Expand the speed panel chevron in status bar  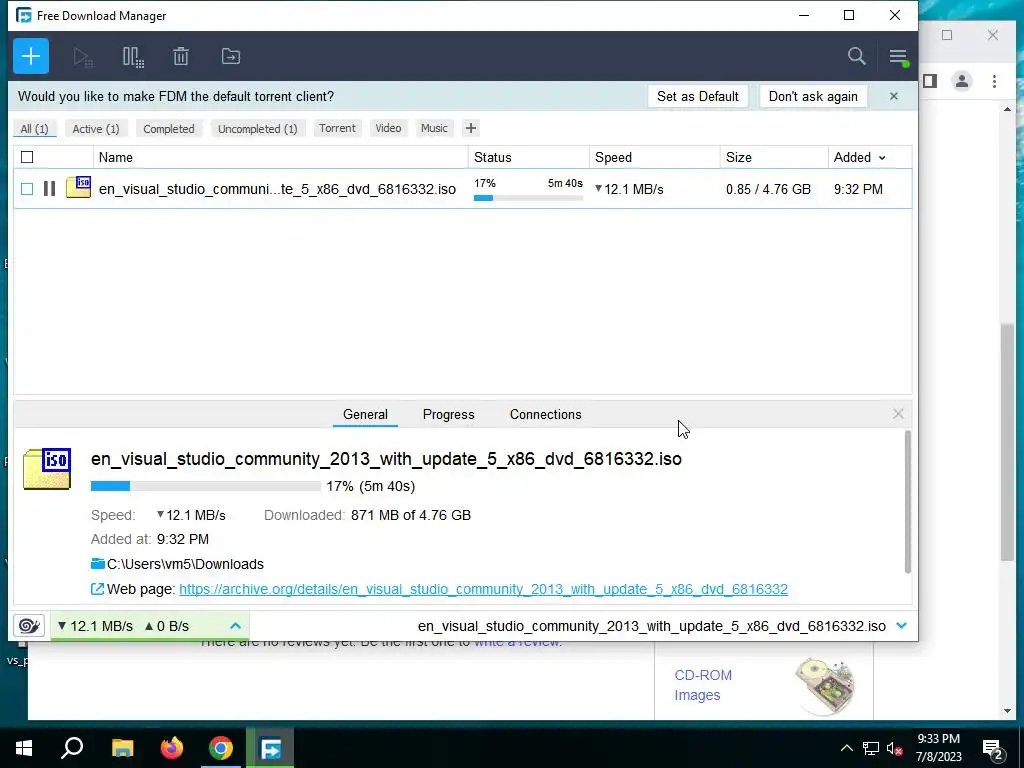click(x=235, y=626)
